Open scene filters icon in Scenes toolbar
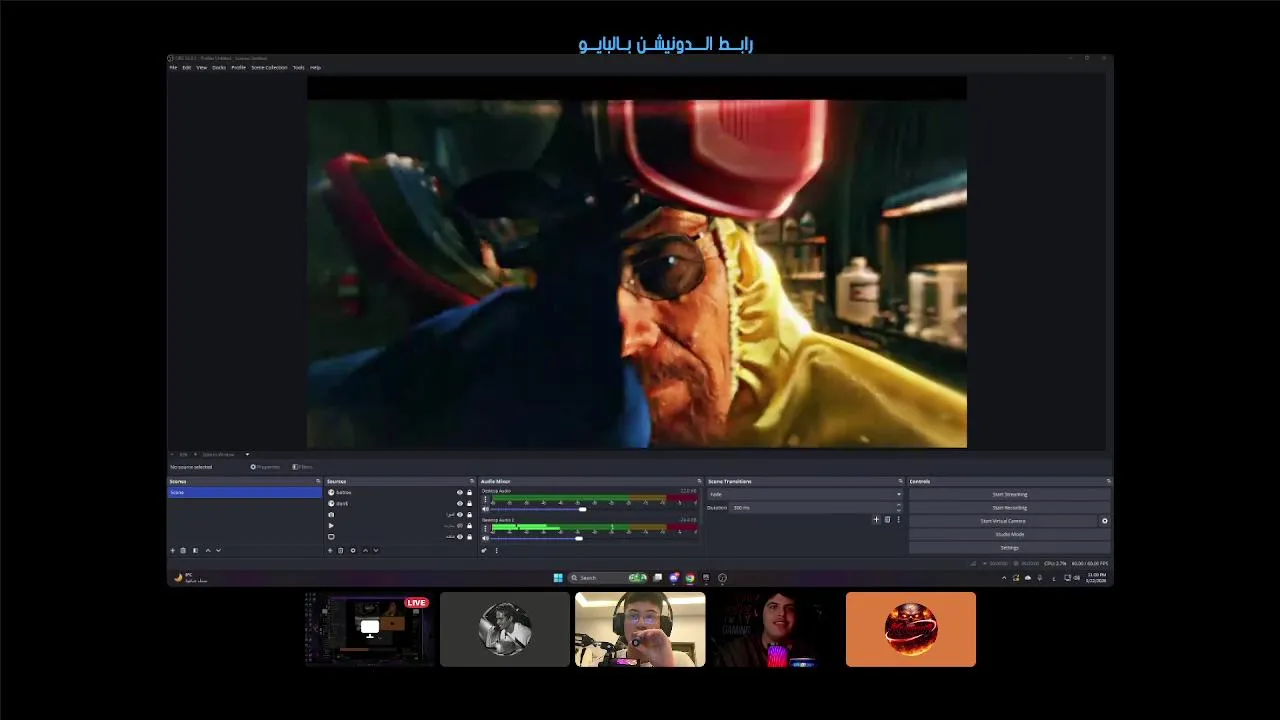The width and height of the screenshot is (1280, 720). coord(195,550)
